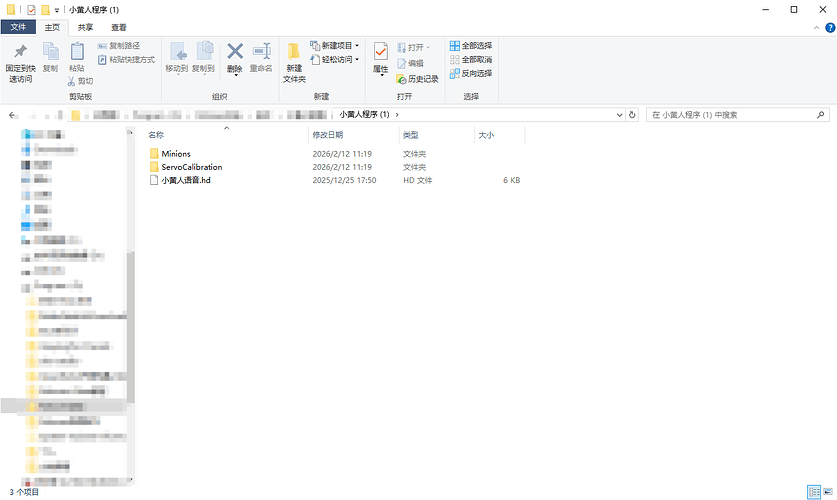Viewport: 837px width, 500px height.
Task: Click the 小黄人语音.hd file icon
Action: pyautogui.click(x=154, y=180)
